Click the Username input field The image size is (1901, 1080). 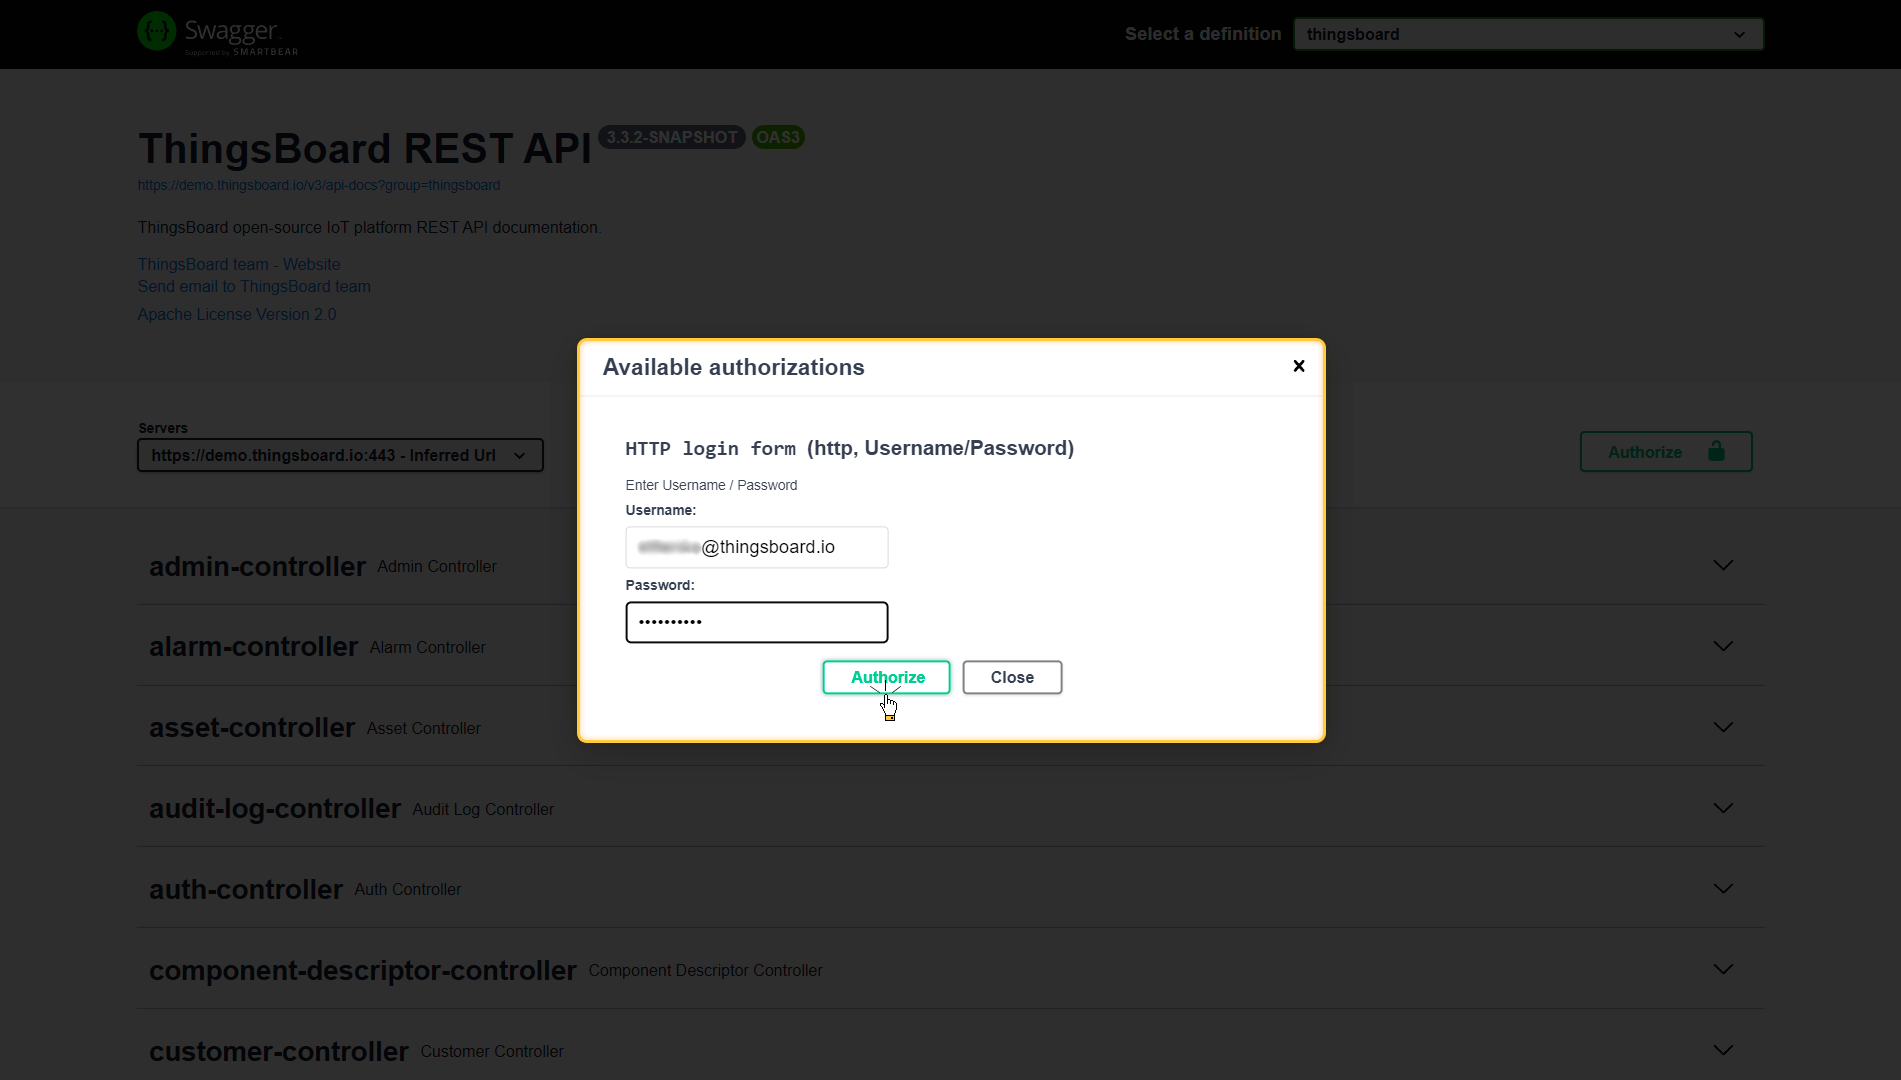756,547
